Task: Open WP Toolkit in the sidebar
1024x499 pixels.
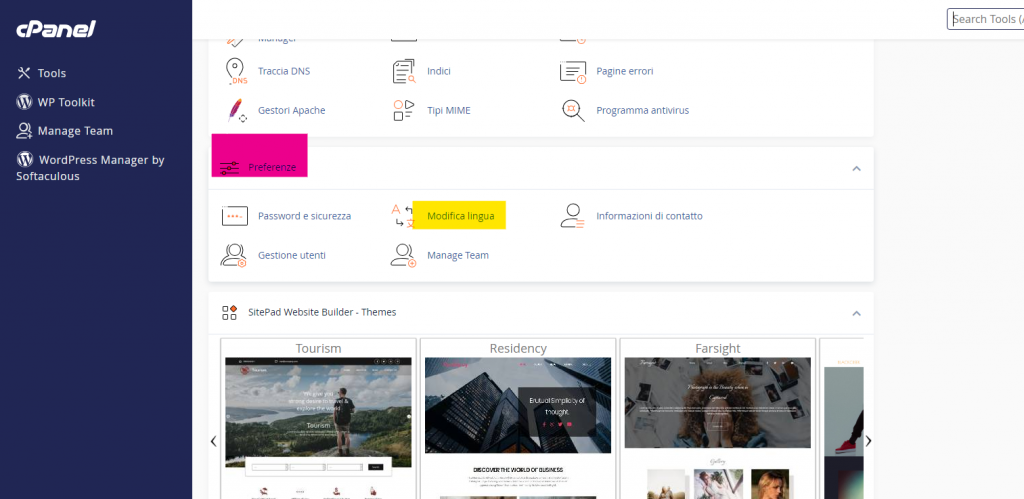Action: click(x=65, y=102)
